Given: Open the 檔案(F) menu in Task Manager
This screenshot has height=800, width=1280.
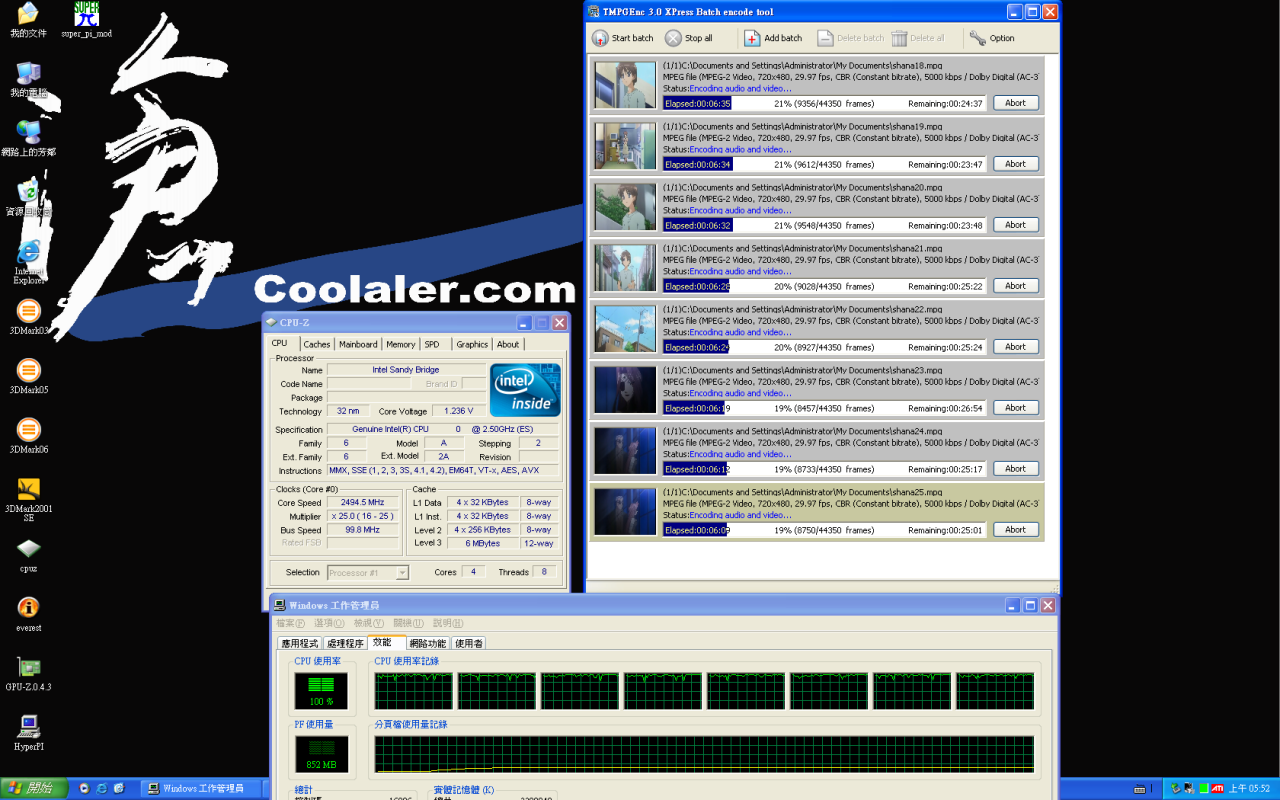Looking at the screenshot, I should [x=291, y=623].
